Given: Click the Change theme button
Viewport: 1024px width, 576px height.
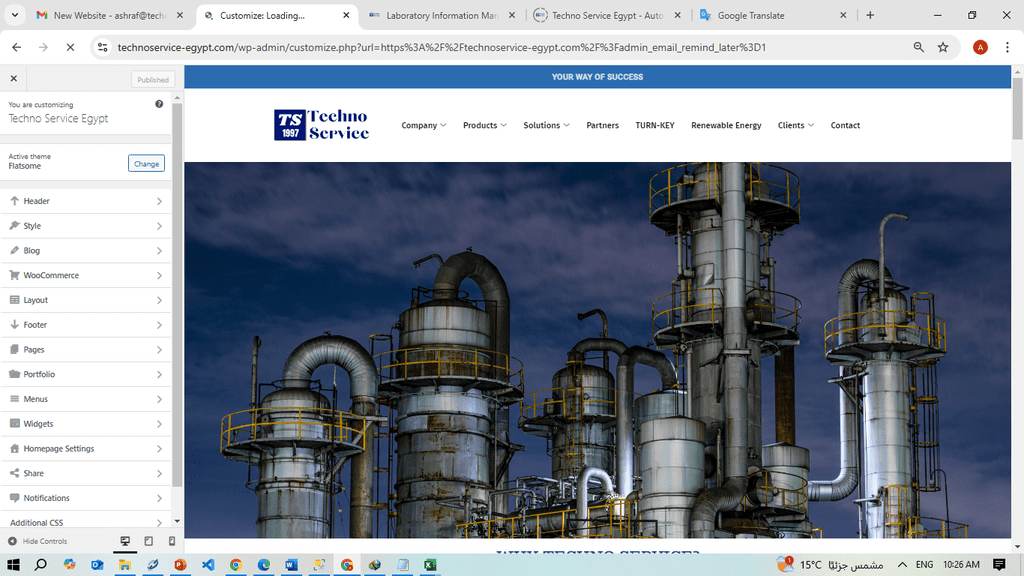Looking at the screenshot, I should (146, 163).
